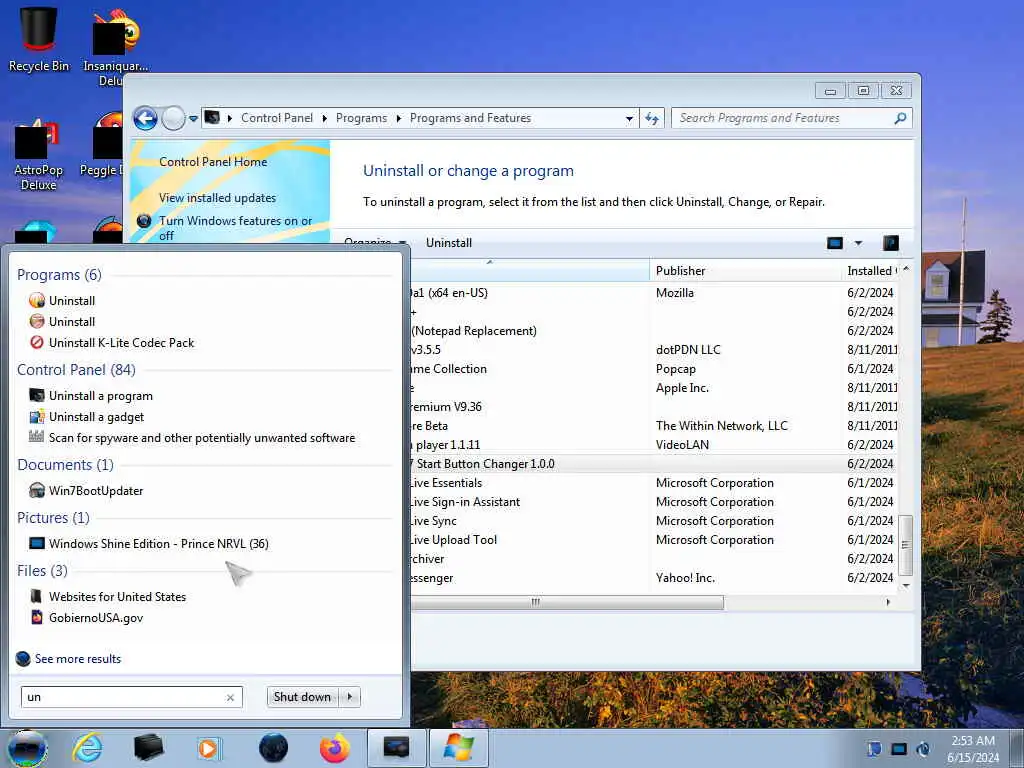This screenshot has width=1024, height=768.
Task: Click Files (3) group header
Action: click(42, 570)
